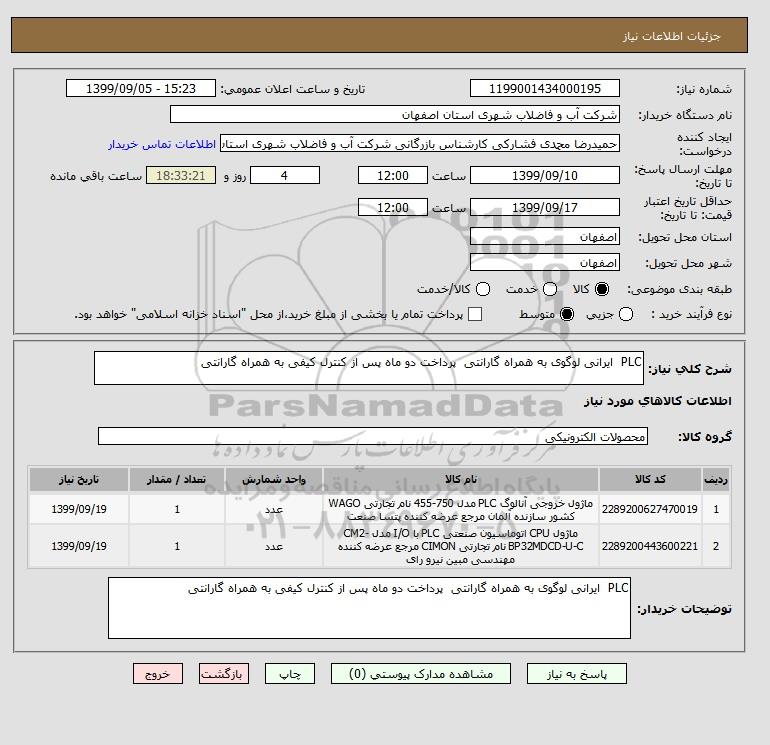770x745 pixels.
Task: Click remaining time countdown 18:33:21
Action: [181, 175]
